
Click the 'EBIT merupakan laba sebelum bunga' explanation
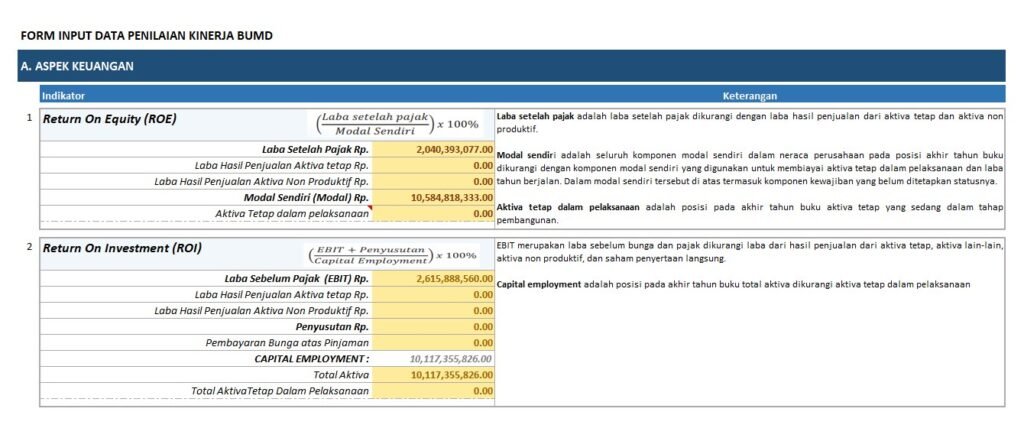750,252
